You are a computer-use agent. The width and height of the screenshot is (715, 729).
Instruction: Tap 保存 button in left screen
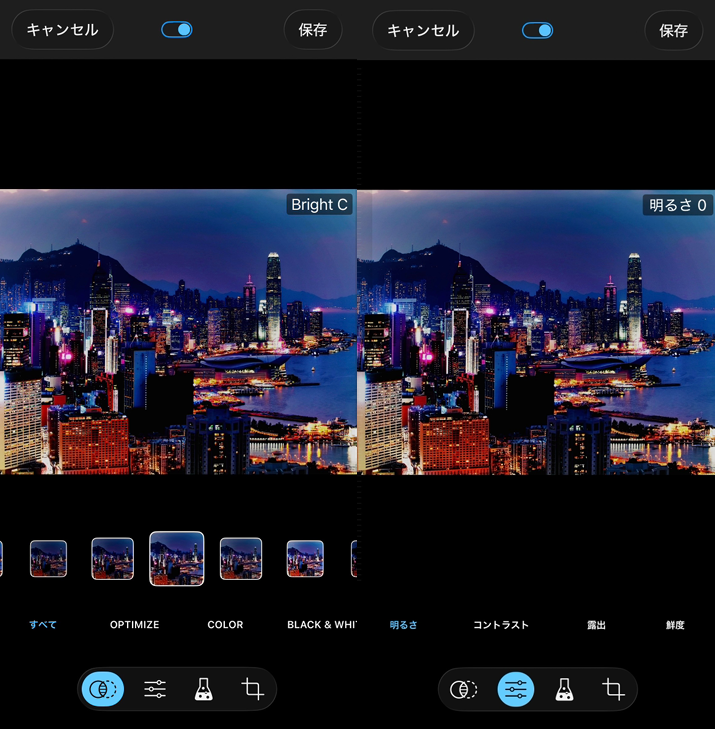(x=313, y=30)
